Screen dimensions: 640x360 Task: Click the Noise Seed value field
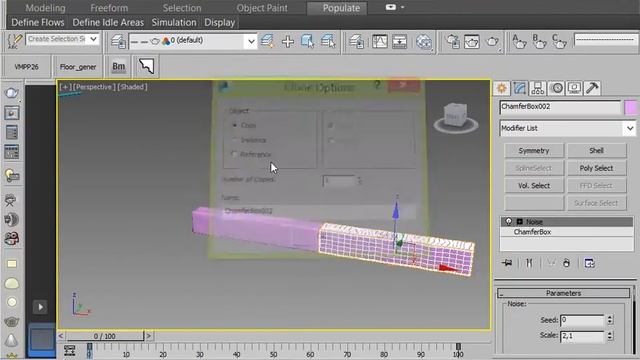pos(582,320)
